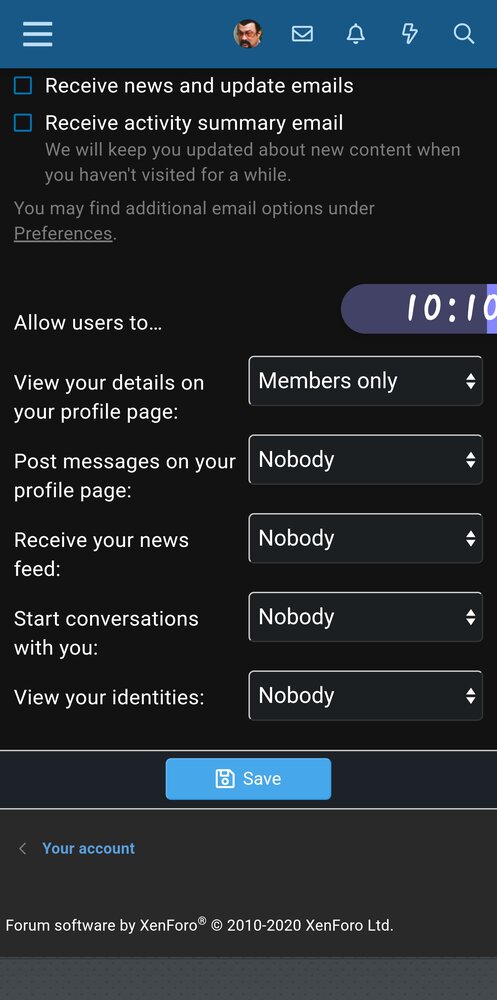Click the Save button

(x=248, y=779)
